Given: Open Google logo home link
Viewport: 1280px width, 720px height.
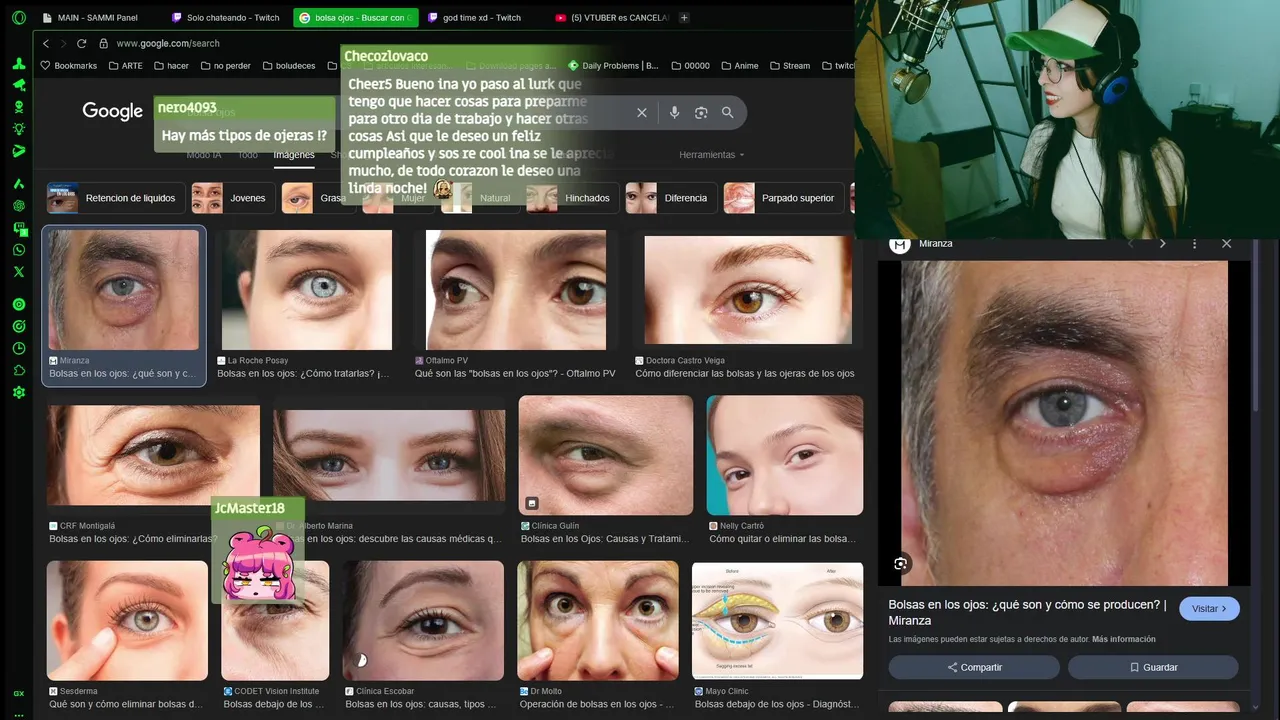Looking at the screenshot, I should 113,112.
